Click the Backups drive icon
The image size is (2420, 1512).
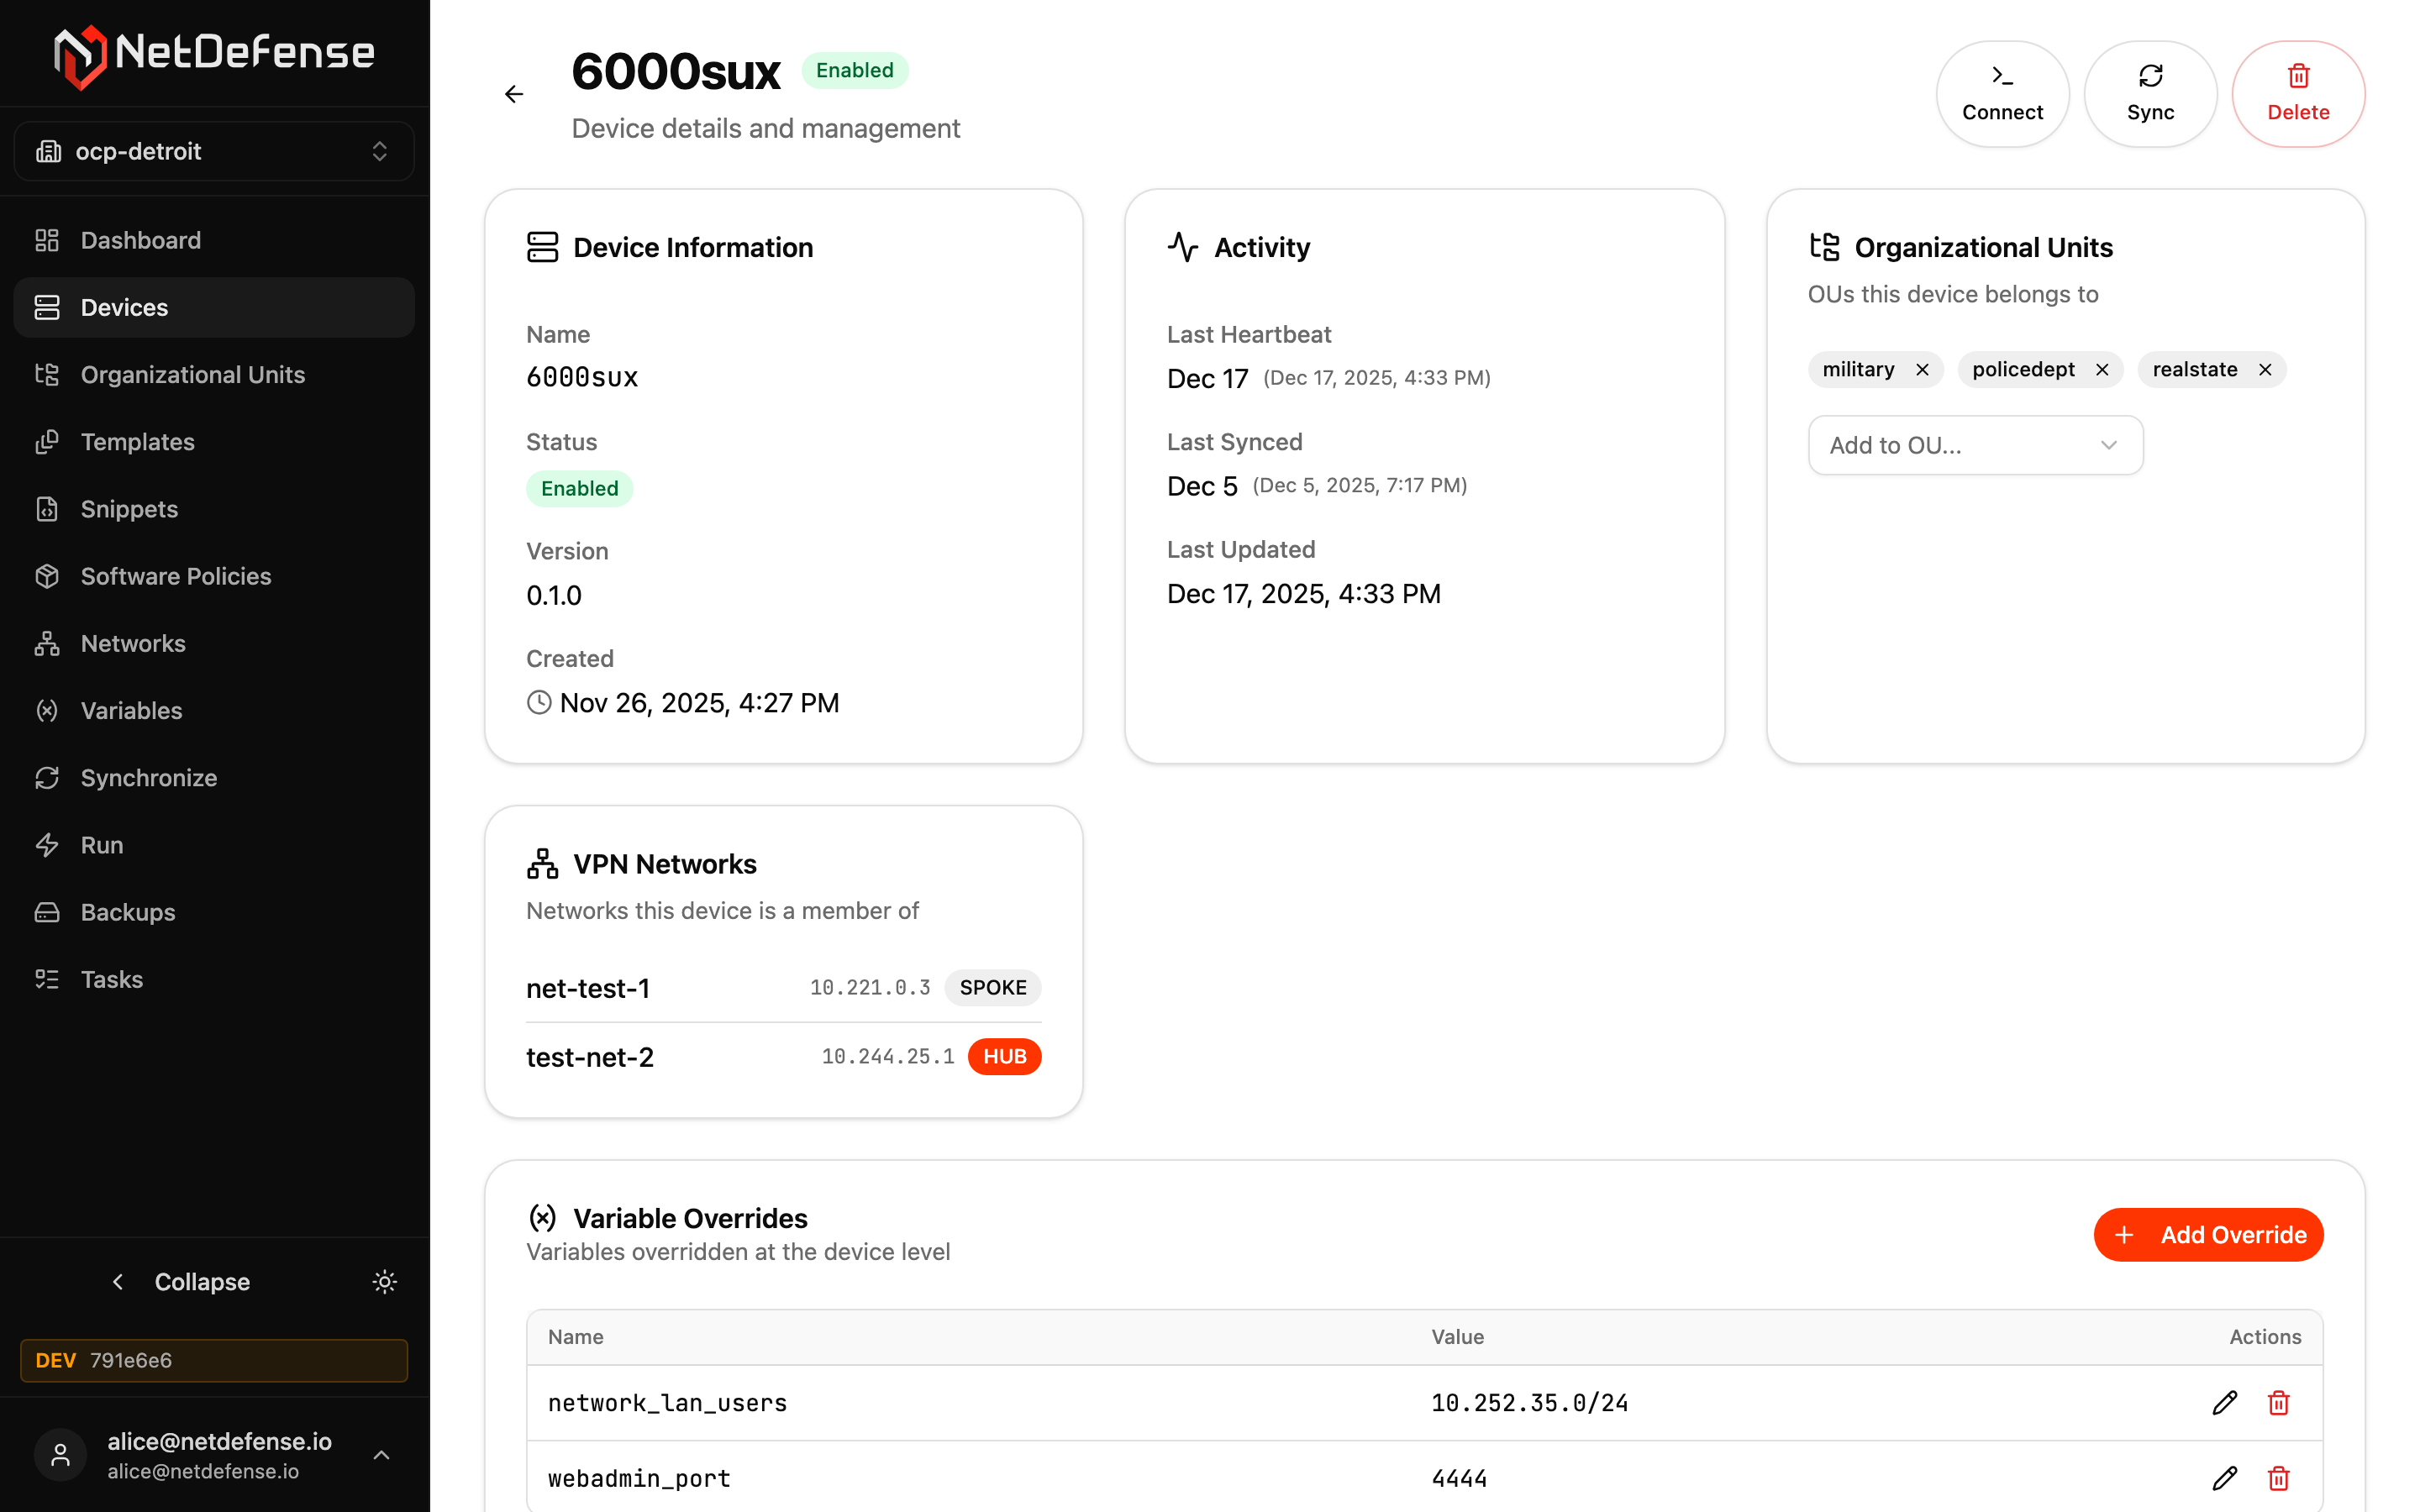point(47,912)
